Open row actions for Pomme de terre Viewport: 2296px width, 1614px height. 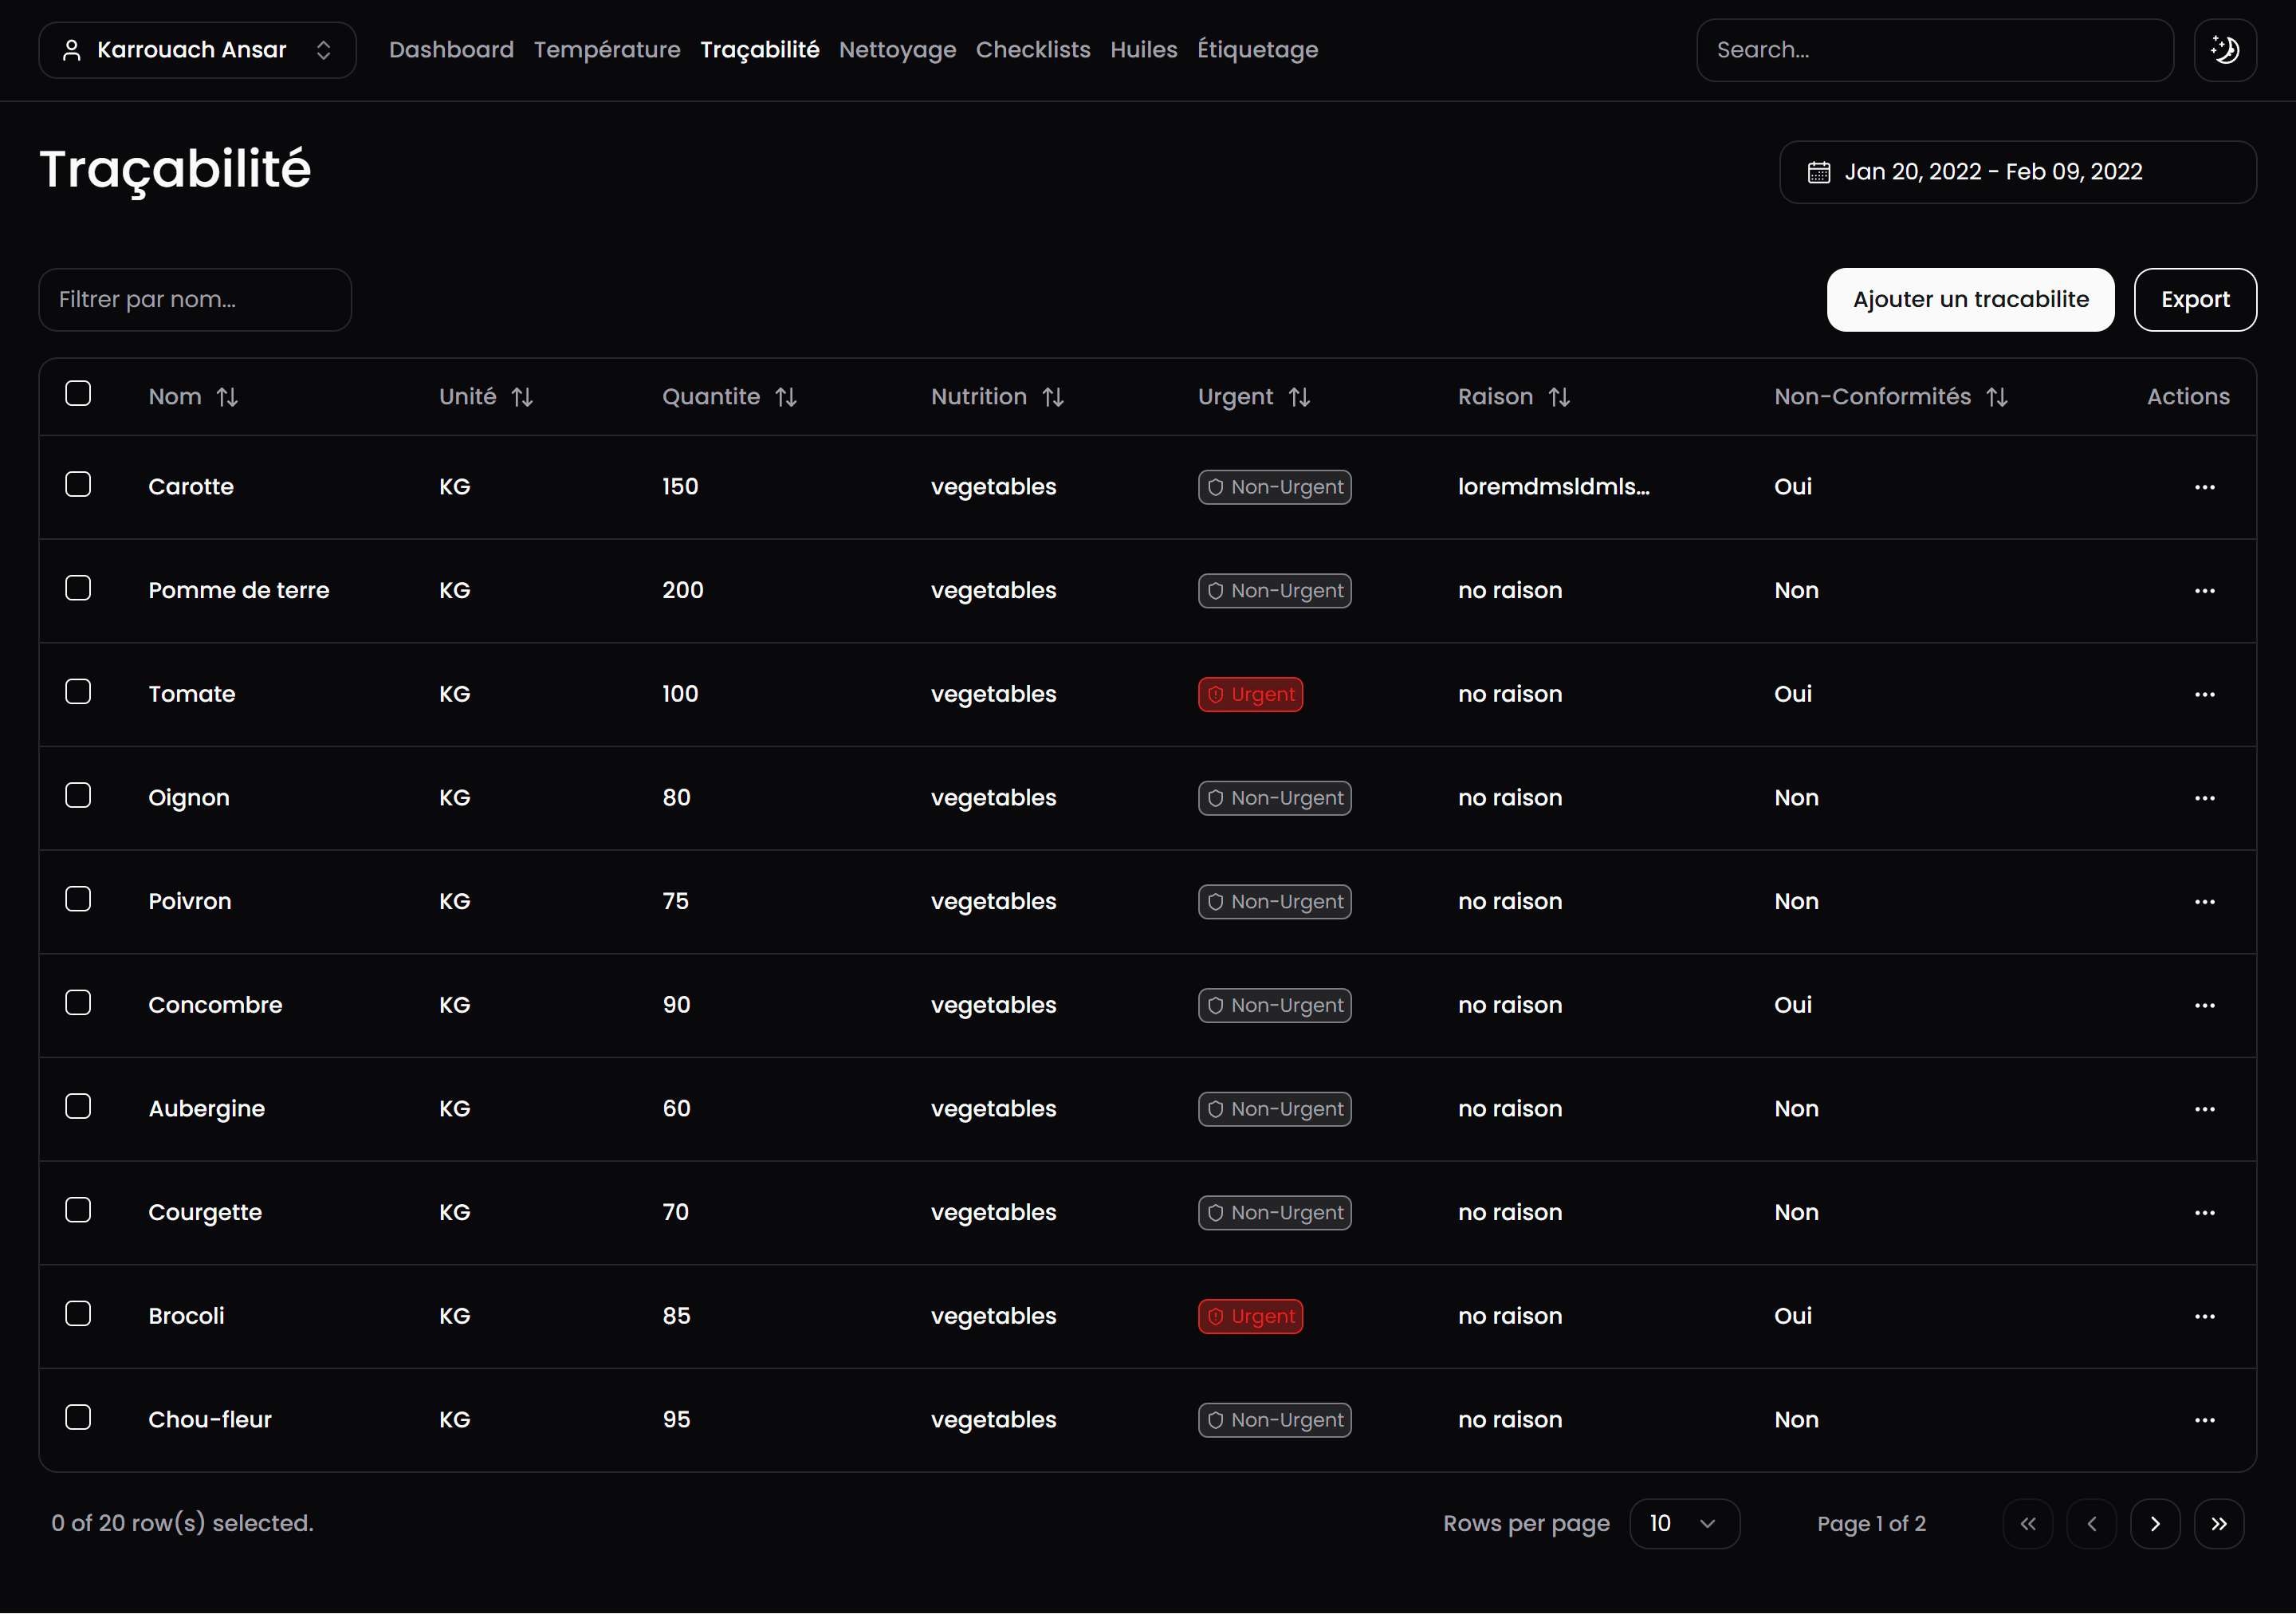(2204, 591)
